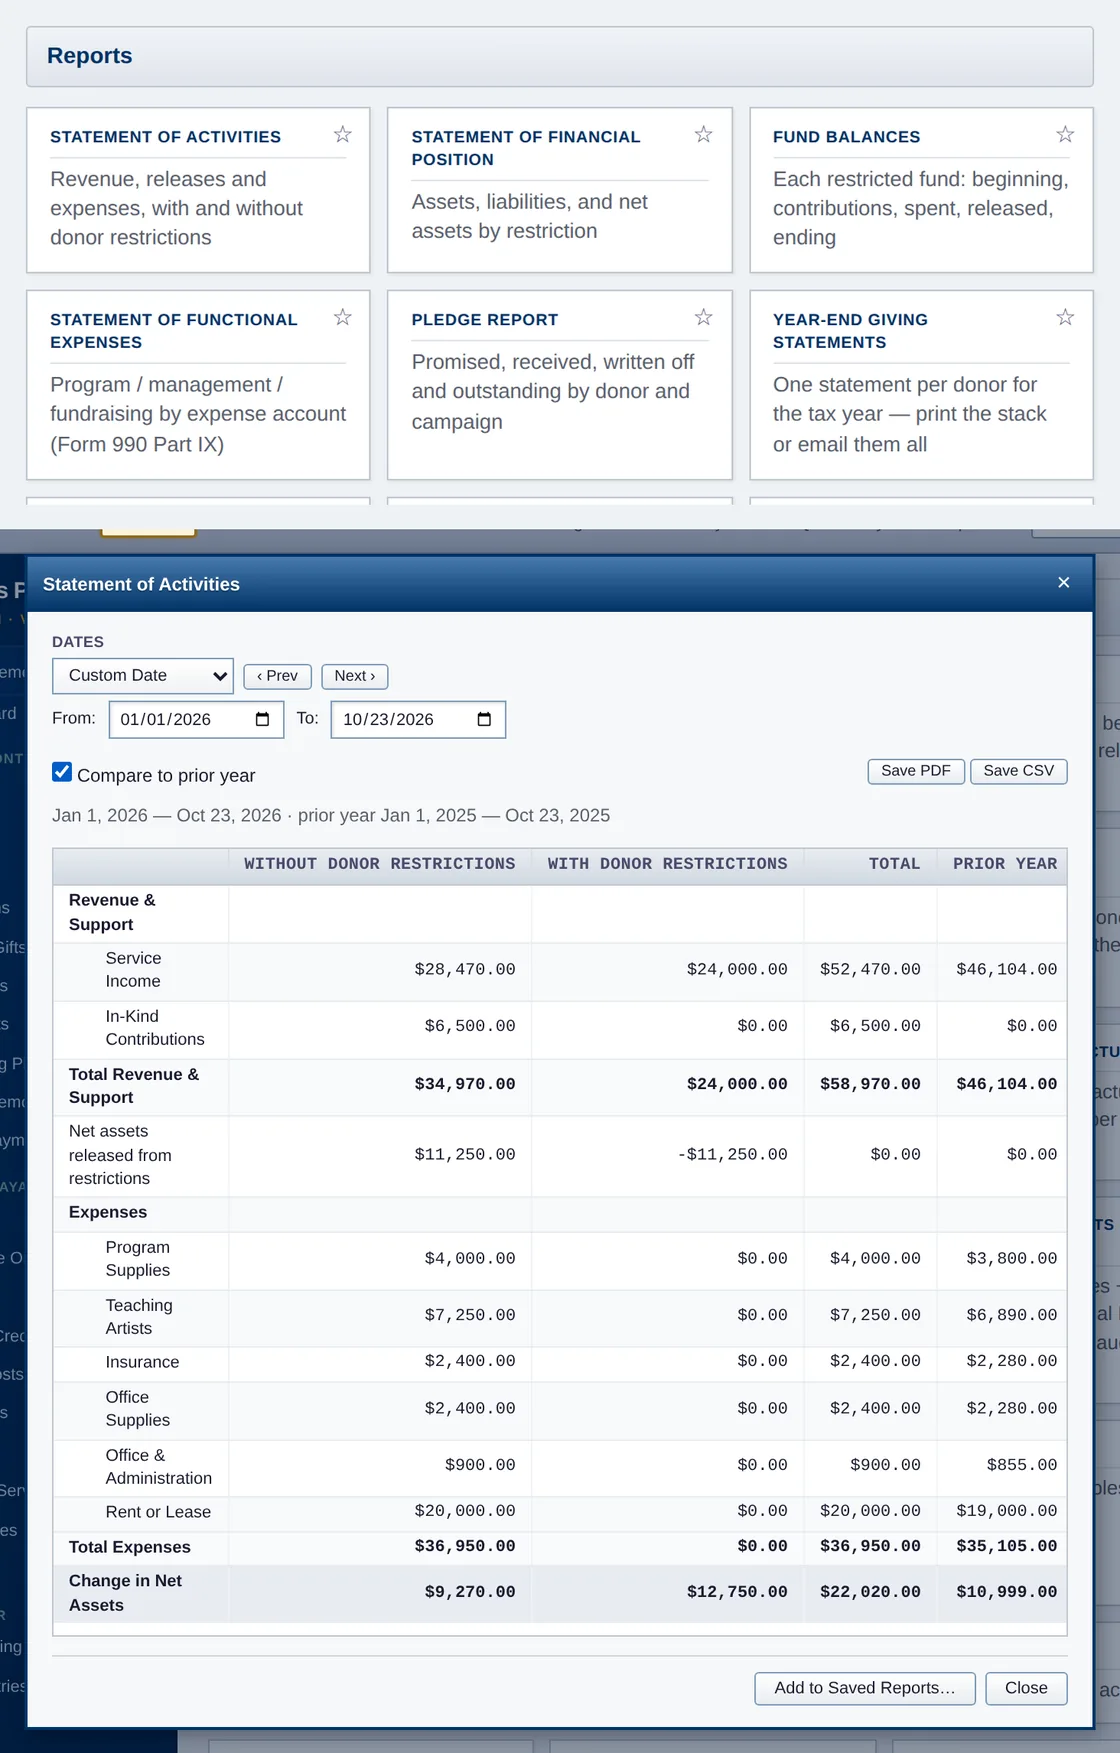Favorite the Year-End Giving Statements report
The image size is (1120, 1753).
(1065, 317)
